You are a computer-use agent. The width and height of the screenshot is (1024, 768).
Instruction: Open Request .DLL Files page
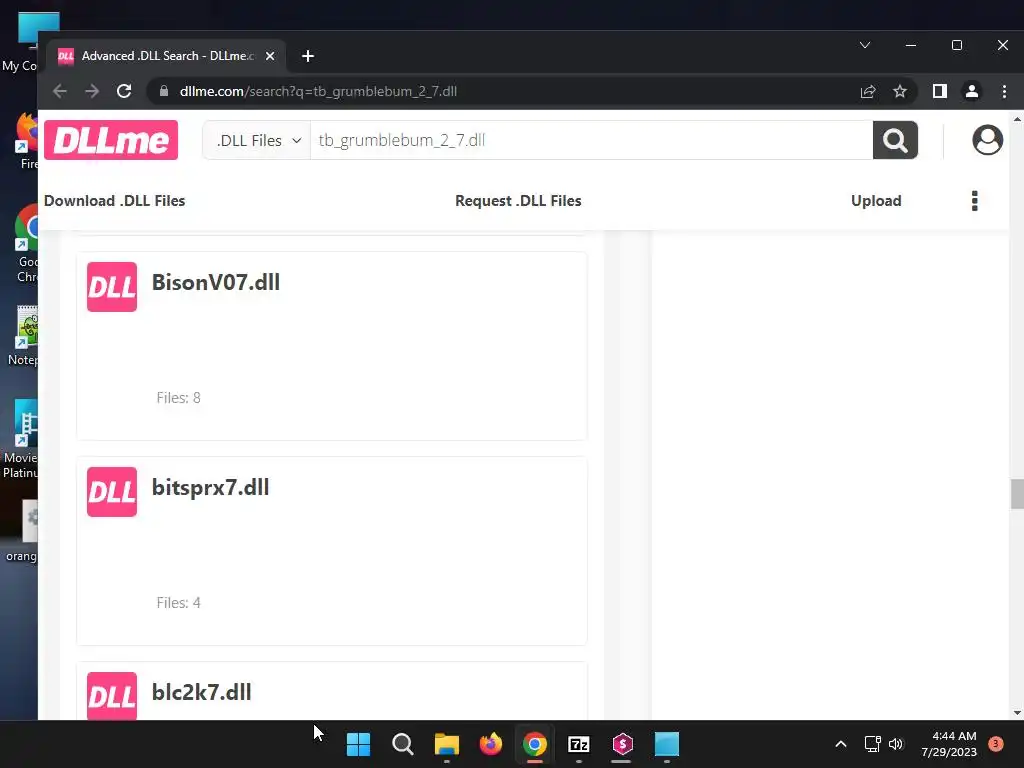point(518,200)
